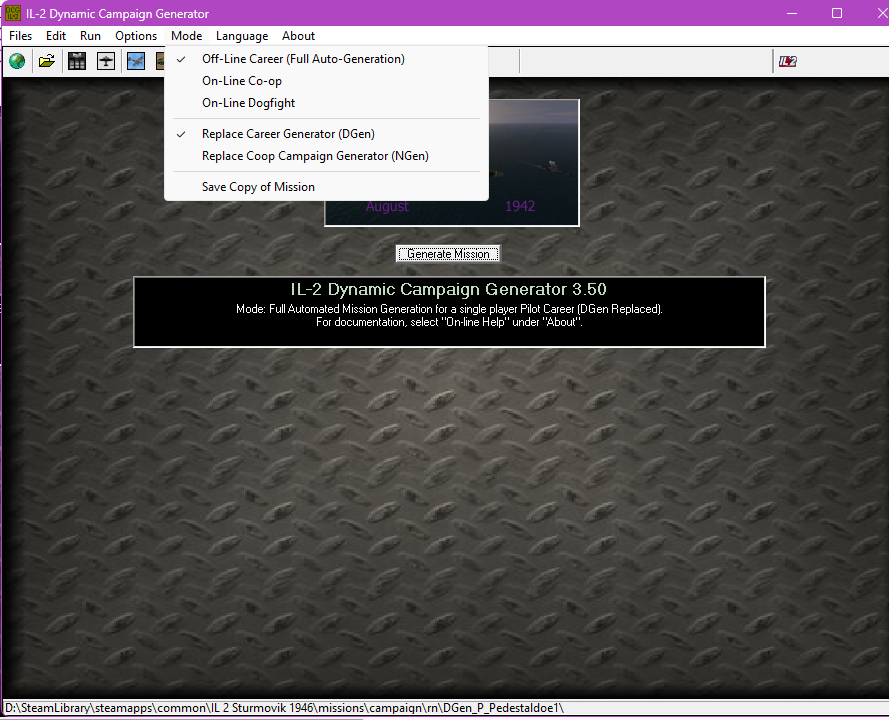
Task: Click the red IL-2 logo icon
Action: [x=788, y=61]
